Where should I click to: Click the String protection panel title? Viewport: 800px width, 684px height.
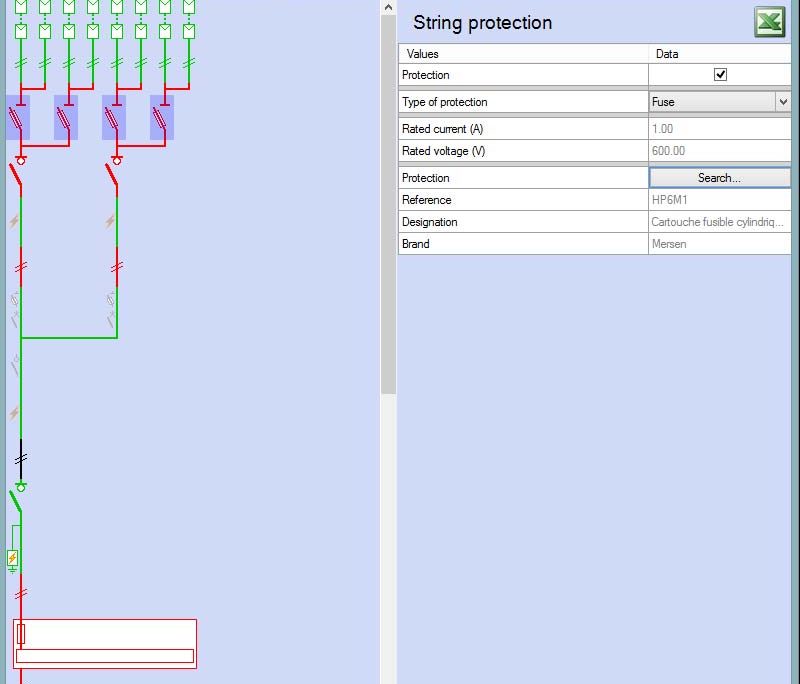[x=482, y=23]
